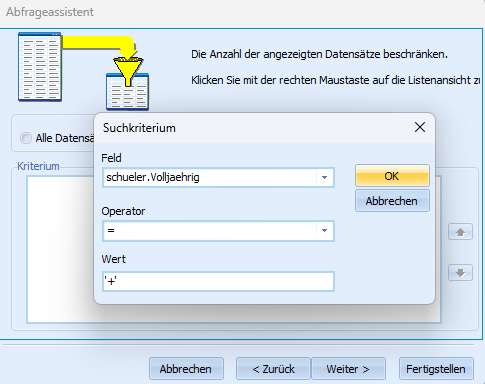Move criterion down with the arrow button
485x384 pixels.
point(460,273)
